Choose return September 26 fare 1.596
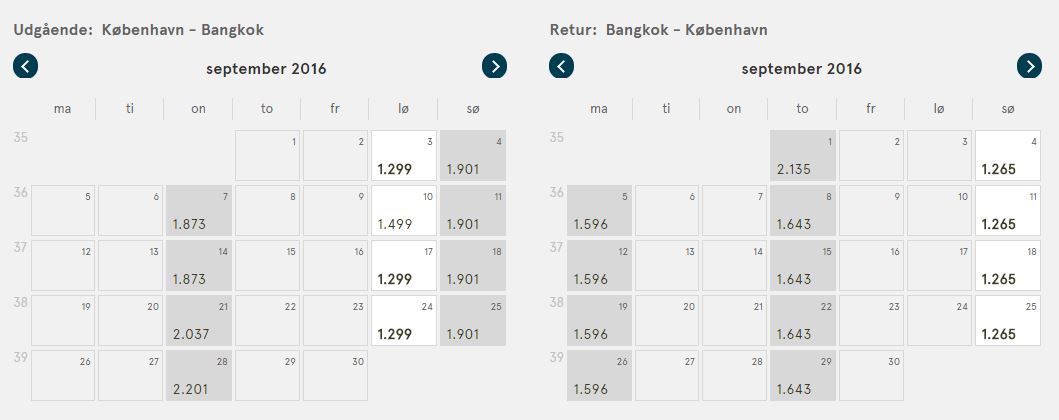Image resolution: width=1059 pixels, height=420 pixels. pos(599,376)
